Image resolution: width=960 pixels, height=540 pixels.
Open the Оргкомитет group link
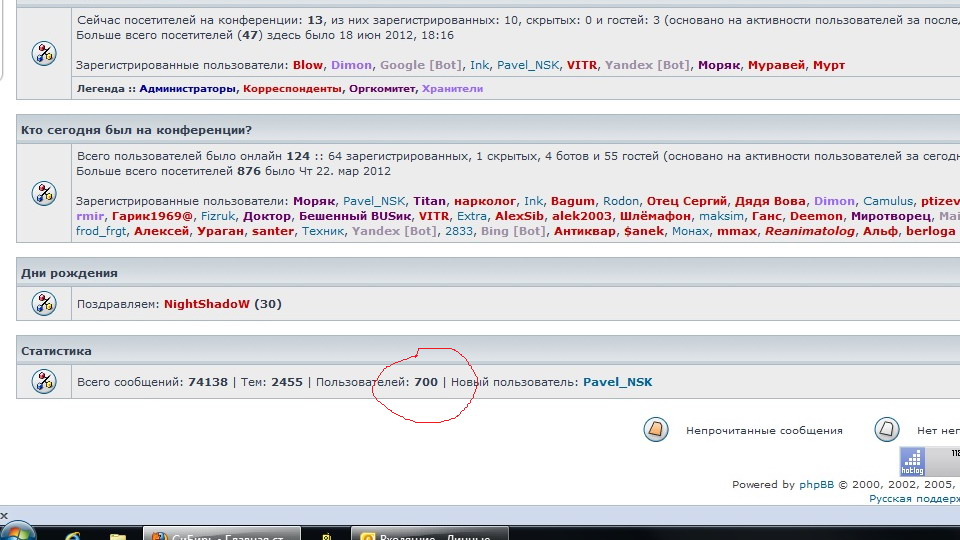point(381,89)
